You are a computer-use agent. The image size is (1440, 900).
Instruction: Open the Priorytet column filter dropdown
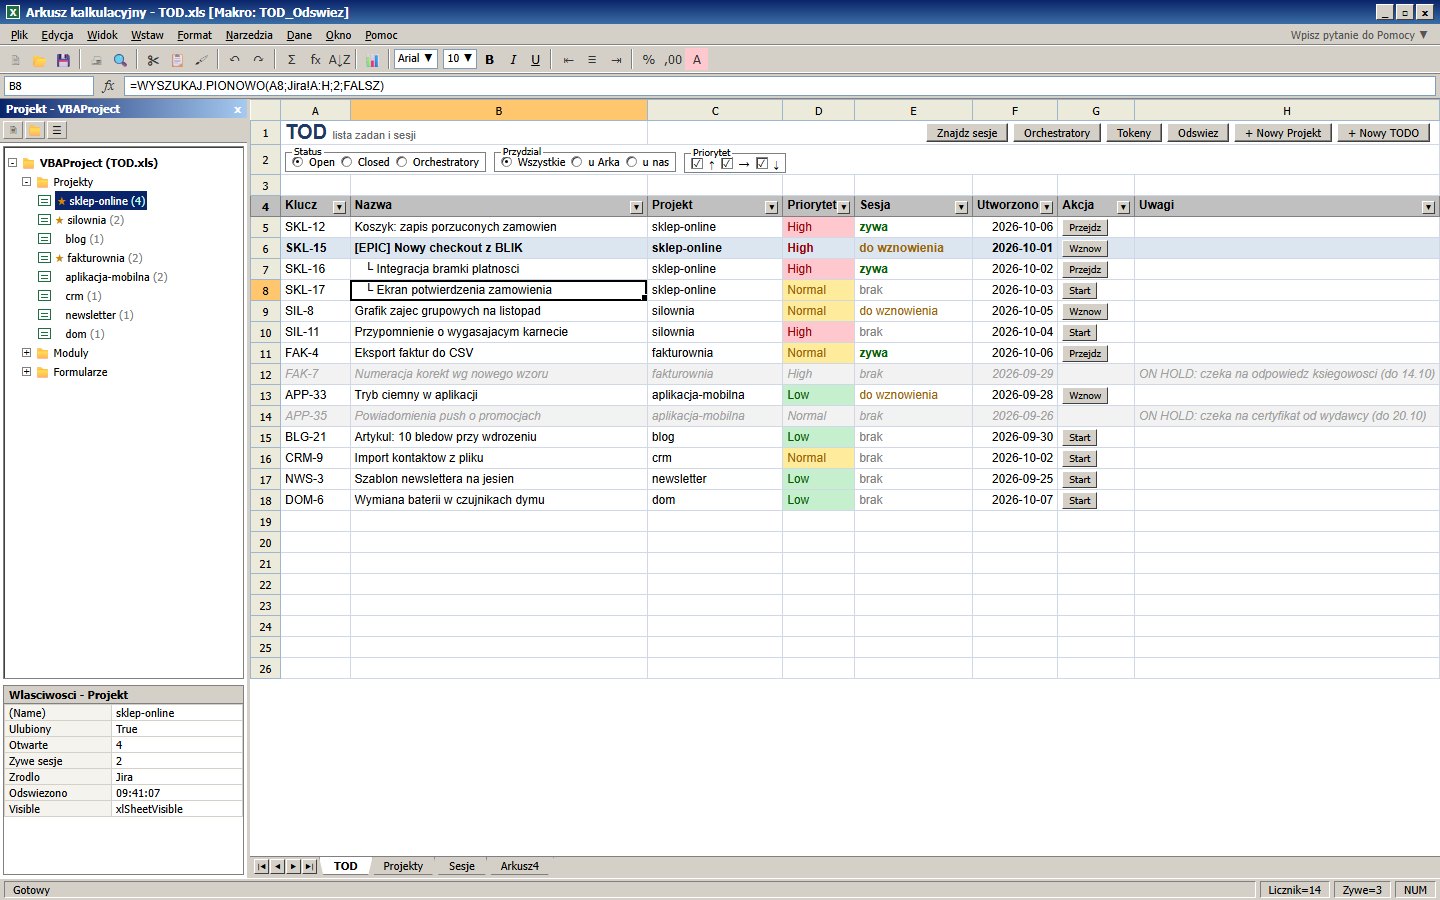pyautogui.click(x=844, y=207)
